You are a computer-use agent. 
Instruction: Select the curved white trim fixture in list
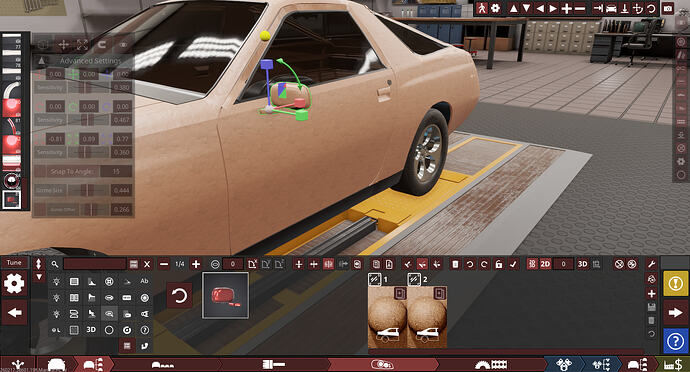tap(11, 89)
